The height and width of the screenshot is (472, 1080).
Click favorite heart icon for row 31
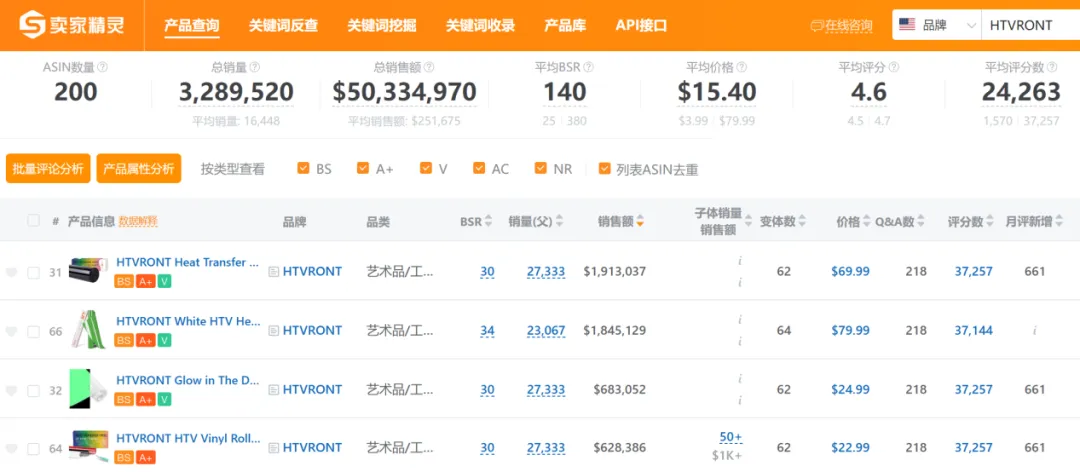click(11, 273)
